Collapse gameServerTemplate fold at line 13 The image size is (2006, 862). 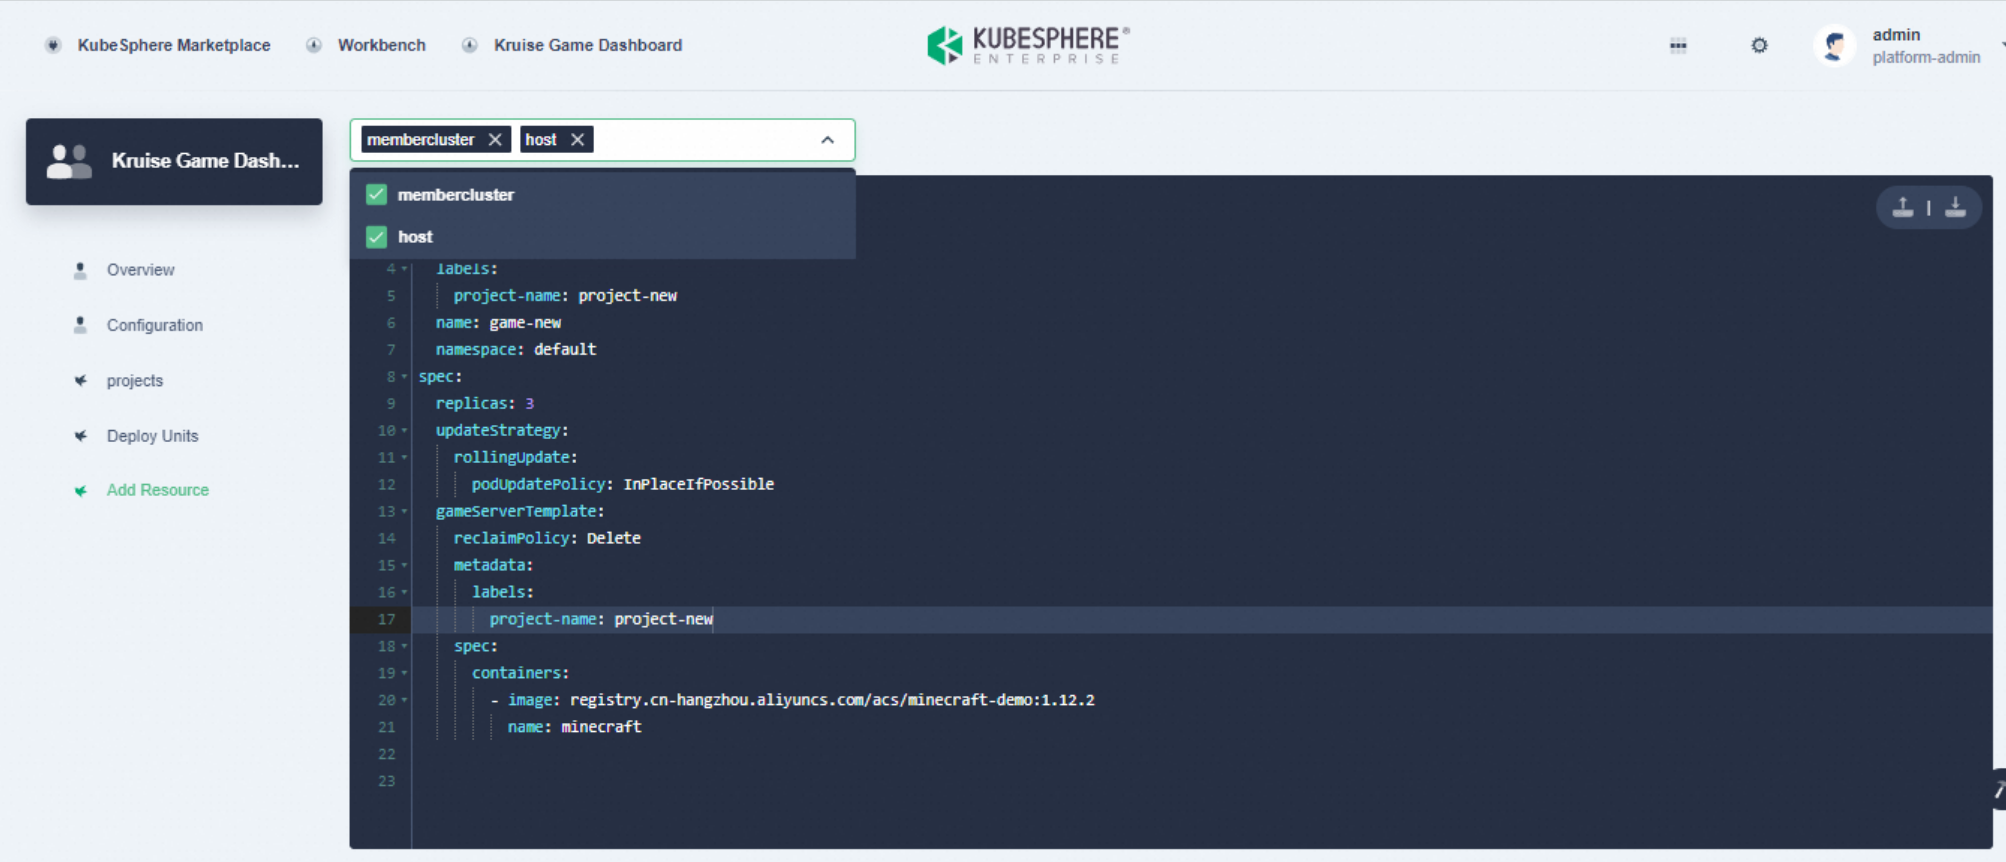click(404, 512)
